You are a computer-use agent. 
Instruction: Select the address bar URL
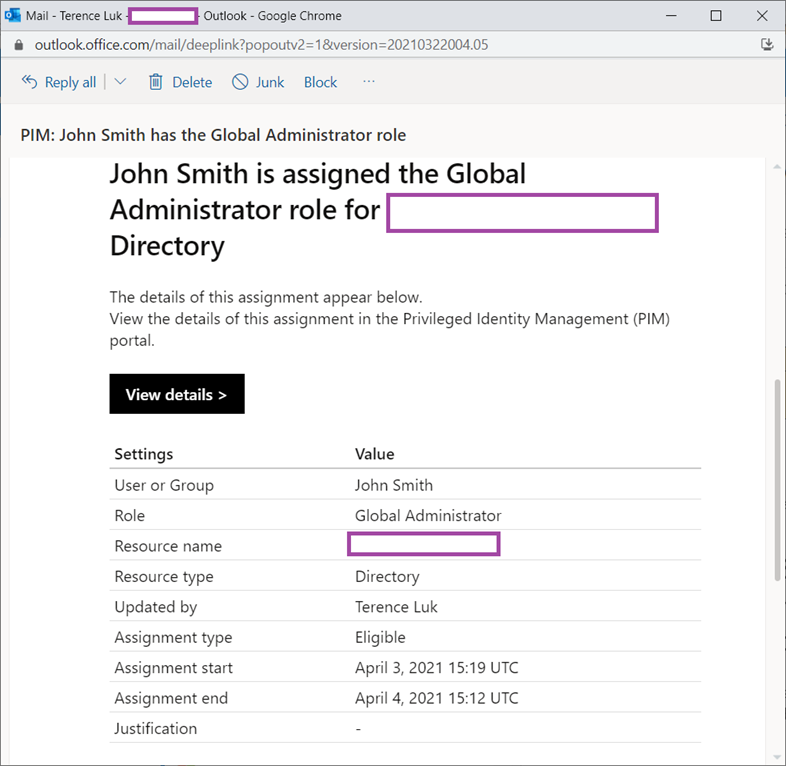(261, 45)
